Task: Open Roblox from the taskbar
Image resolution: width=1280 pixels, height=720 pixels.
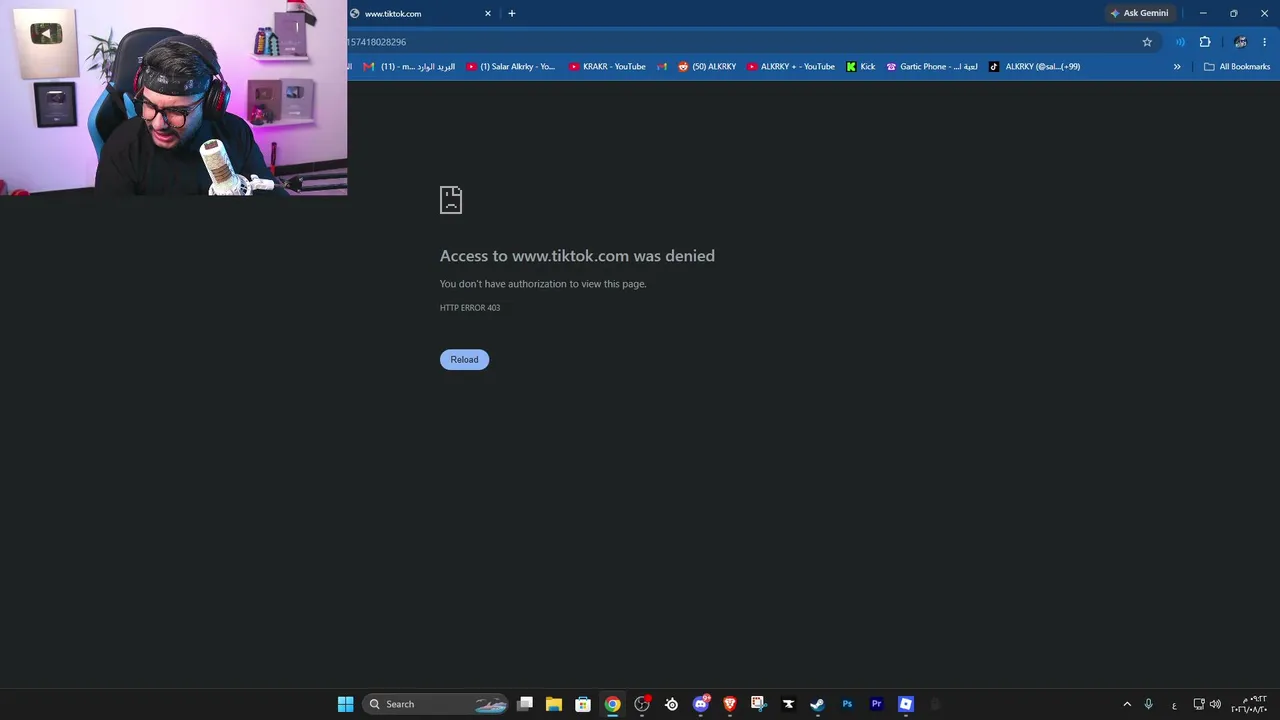Action: click(906, 704)
